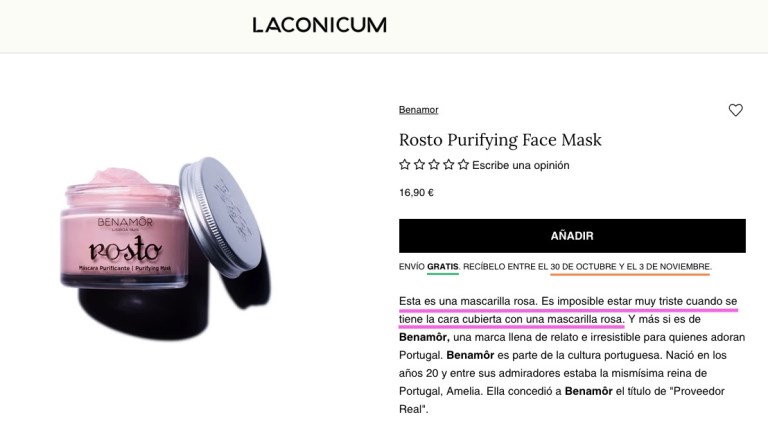Open the Benamor brand link
Screen dimensions: 768x426
(418, 110)
